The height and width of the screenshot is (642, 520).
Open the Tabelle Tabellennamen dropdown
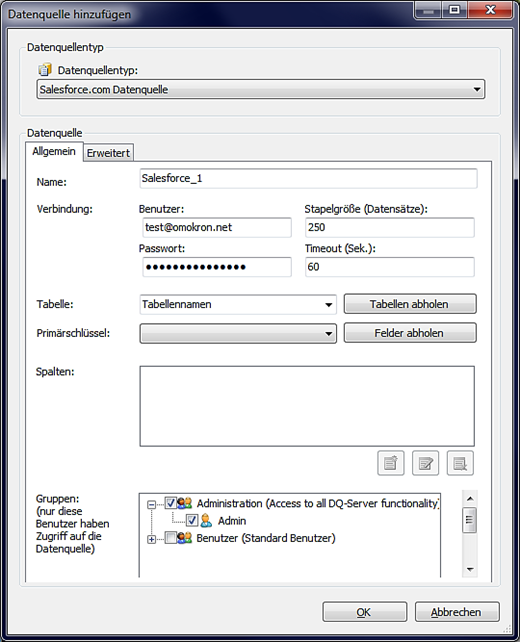tap(238, 304)
